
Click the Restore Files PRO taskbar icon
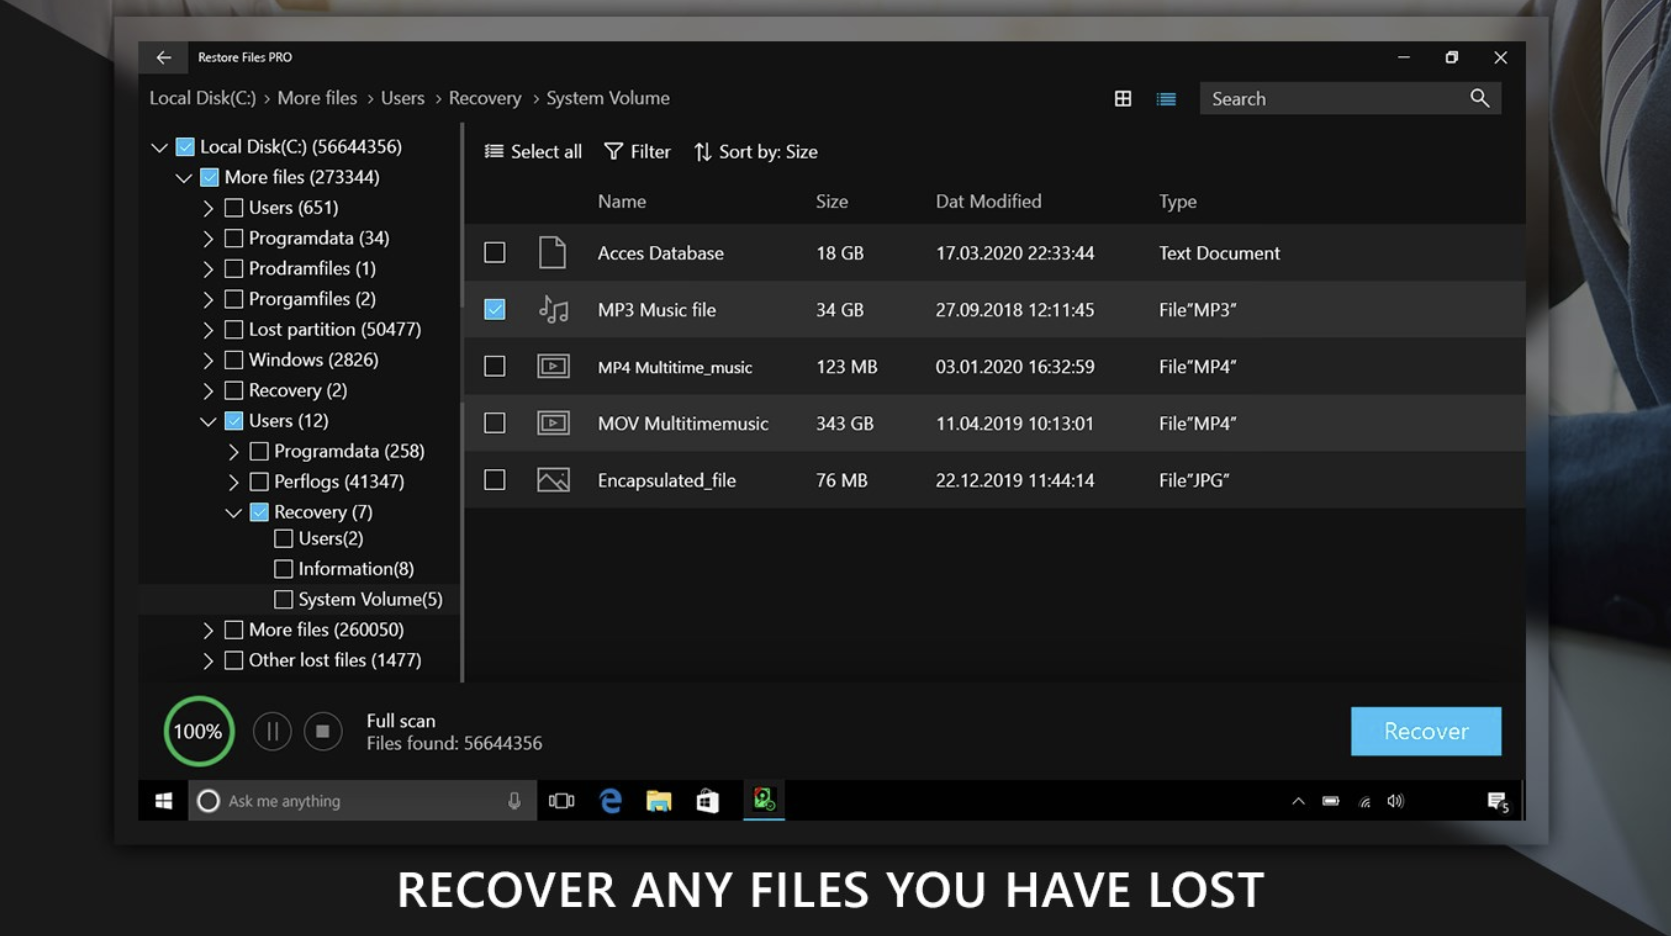(x=764, y=800)
